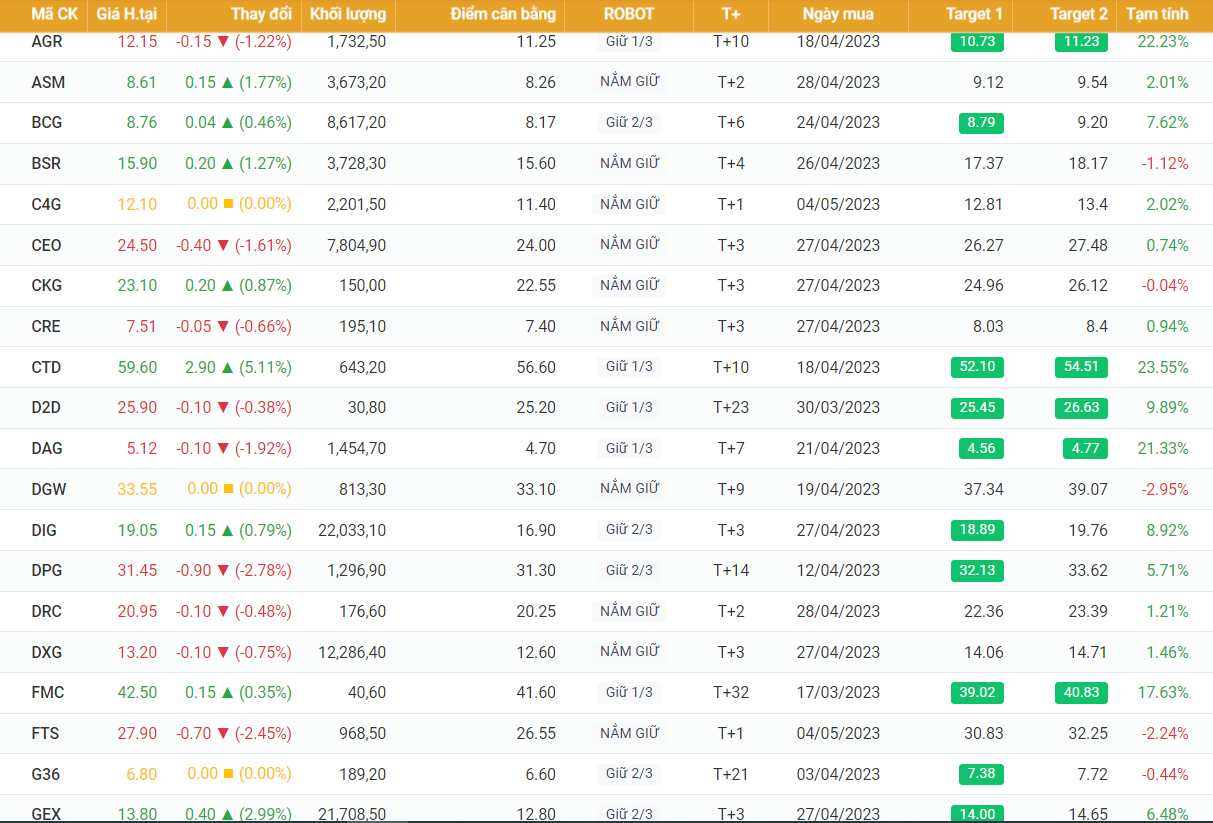Click the CKG stock symbol
The height and width of the screenshot is (823, 1213).
(x=46, y=285)
